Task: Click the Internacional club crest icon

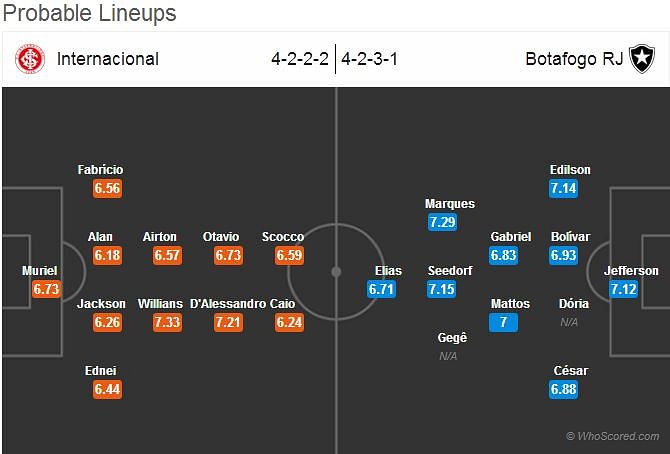Action: (30, 59)
